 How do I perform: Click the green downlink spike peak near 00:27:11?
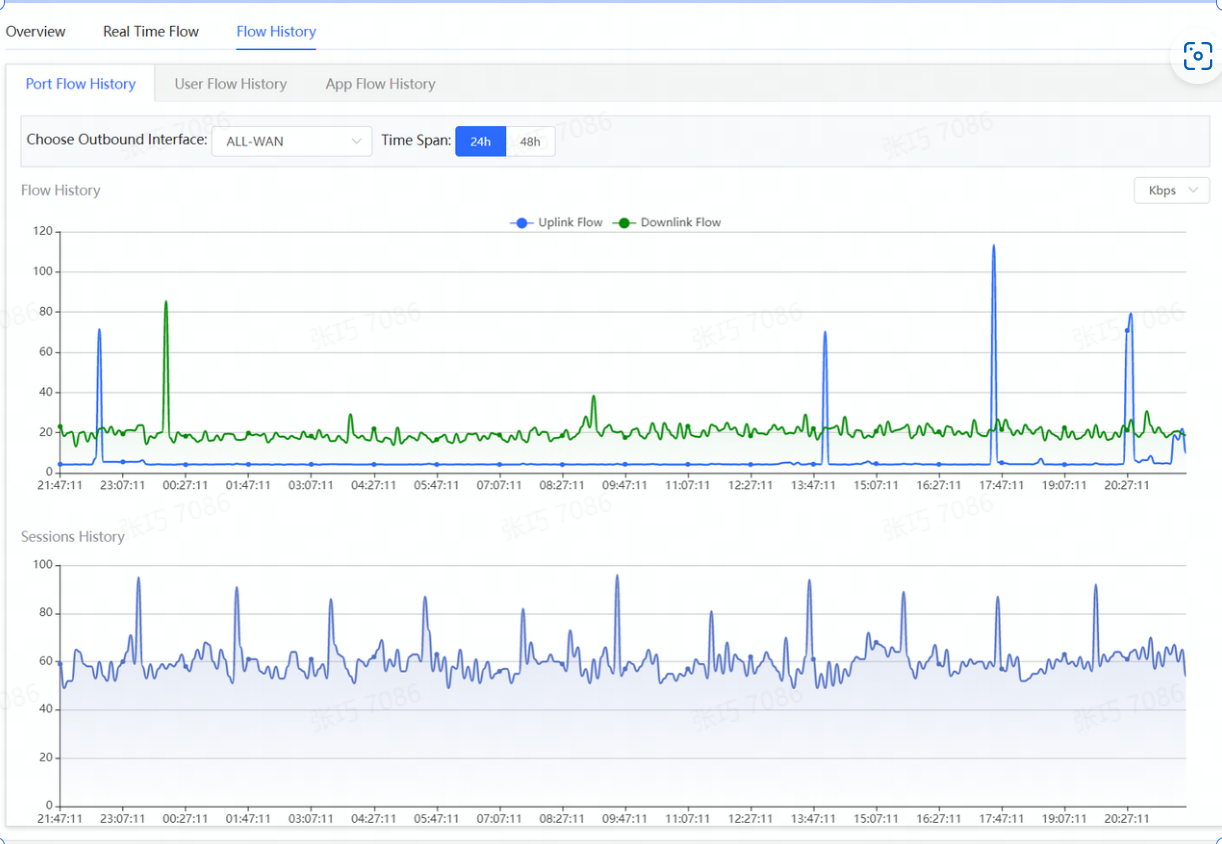coord(166,302)
